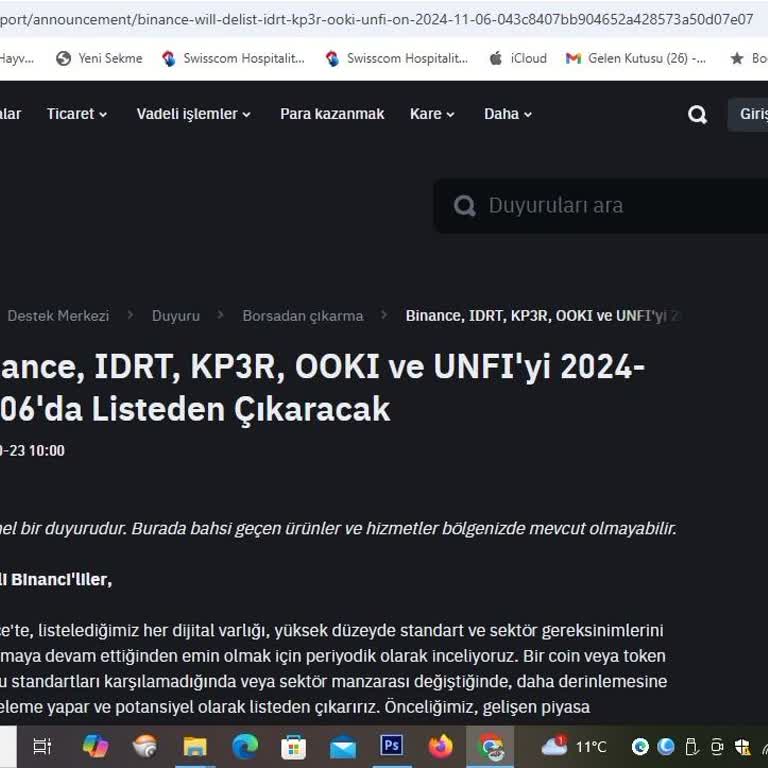Open the Para kazanmak menu item

(332, 114)
